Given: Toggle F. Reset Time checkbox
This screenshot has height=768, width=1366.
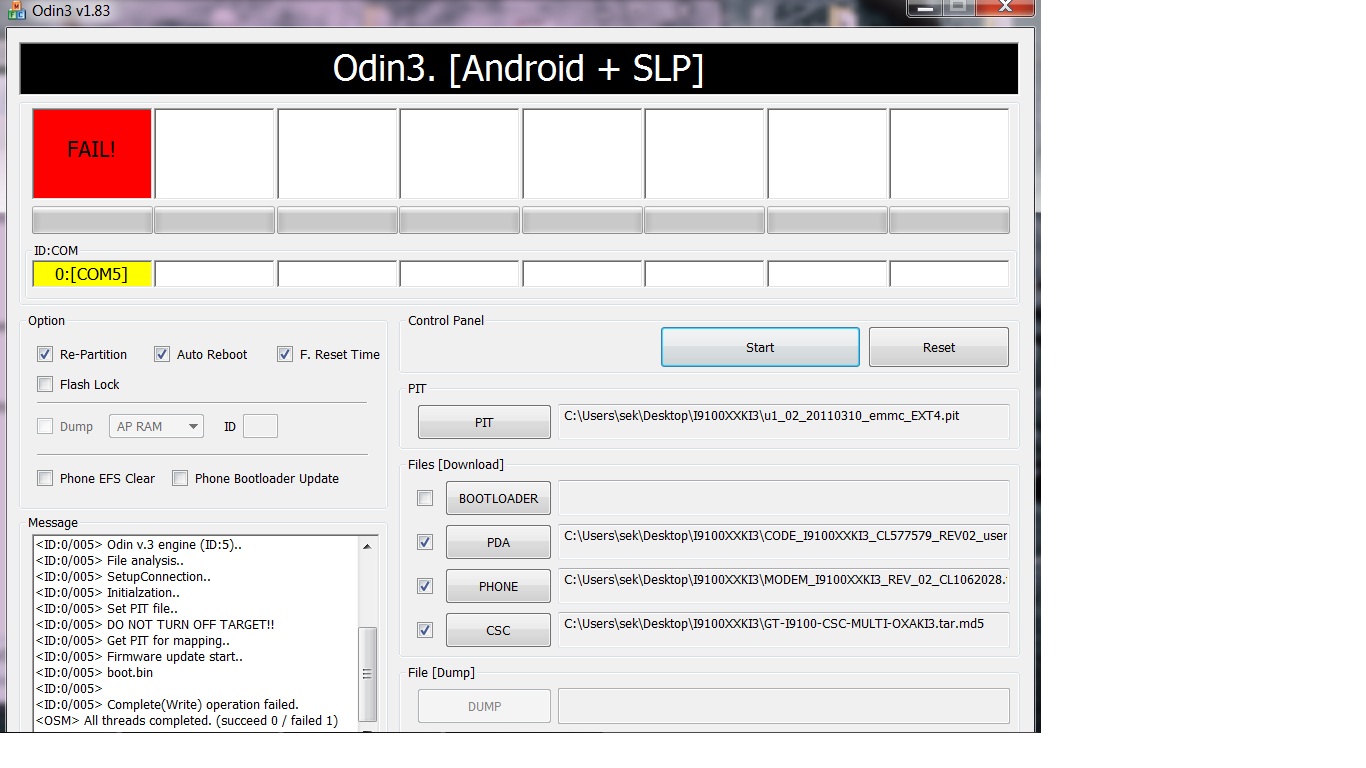Looking at the screenshot, I should pyautogui.click(x=285, y=354).
